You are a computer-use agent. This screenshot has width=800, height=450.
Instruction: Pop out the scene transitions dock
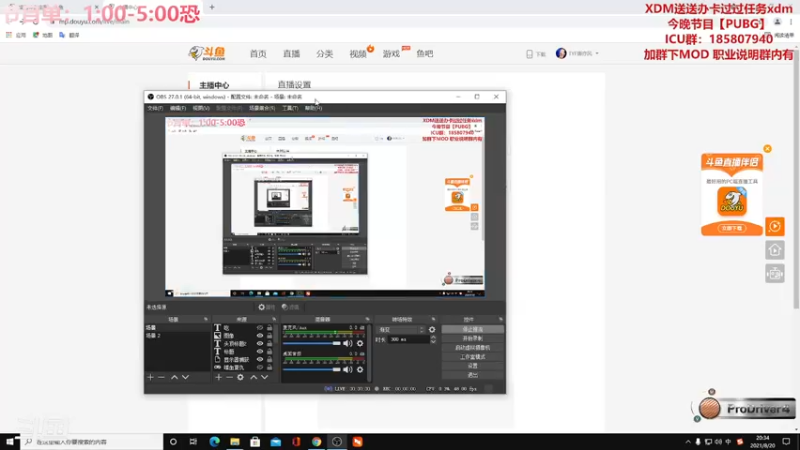[x=433, y=319]
